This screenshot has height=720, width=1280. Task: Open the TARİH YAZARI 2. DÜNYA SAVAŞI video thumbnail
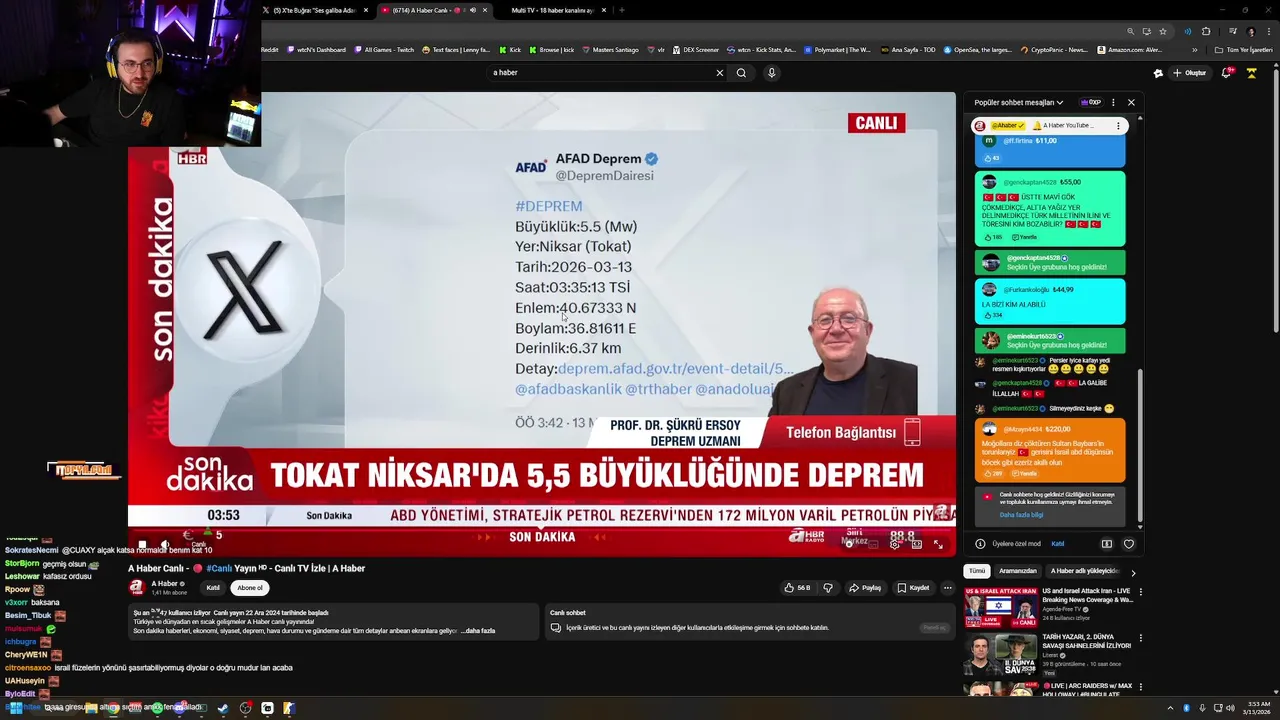click(x=1000, y=654)
